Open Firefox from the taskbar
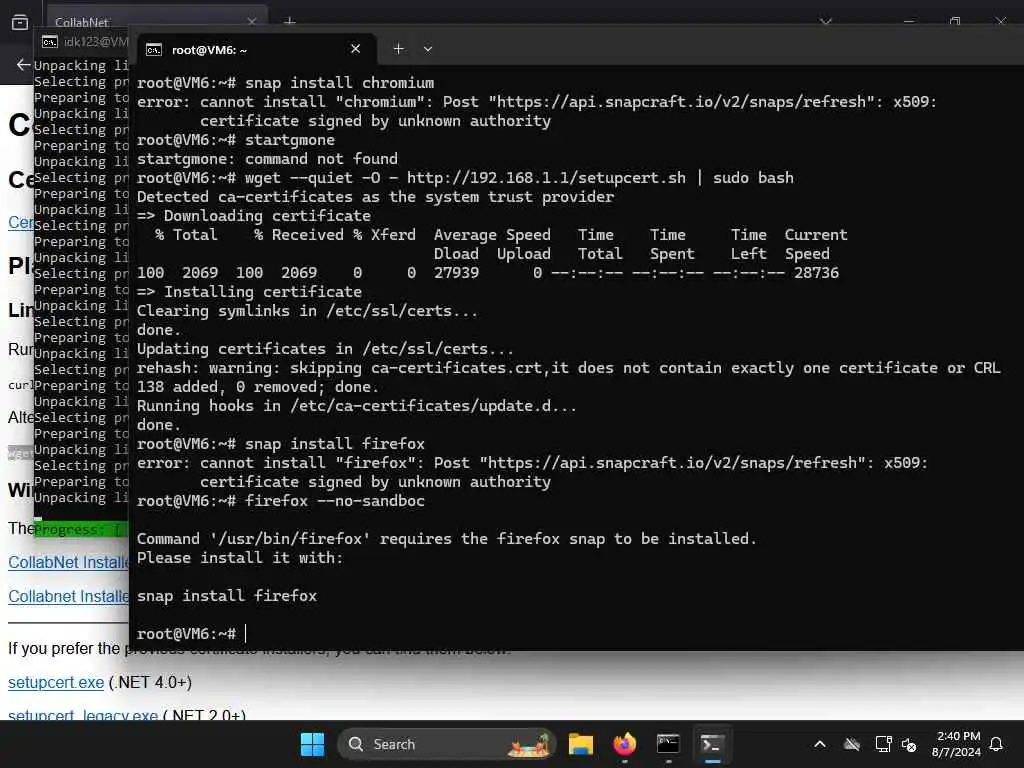Viewport: 1024px width, 768px height. 624,744
